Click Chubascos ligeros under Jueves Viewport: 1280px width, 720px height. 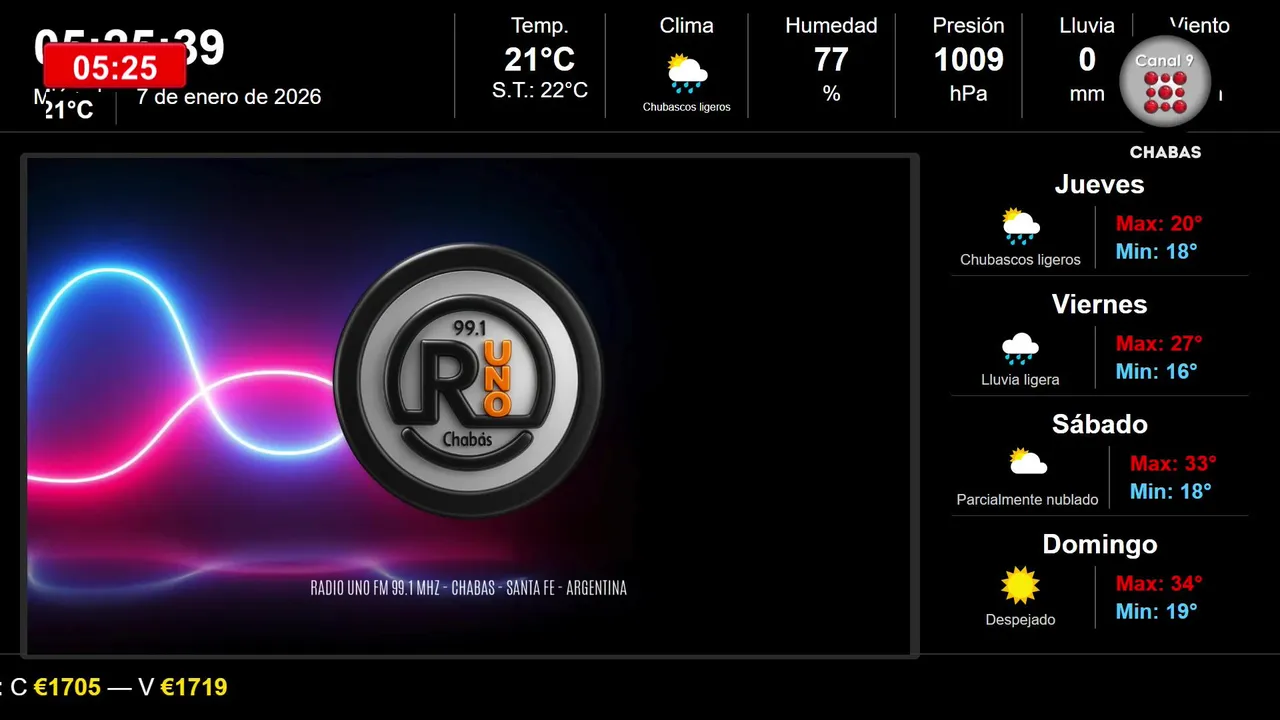click(1020, 260)
